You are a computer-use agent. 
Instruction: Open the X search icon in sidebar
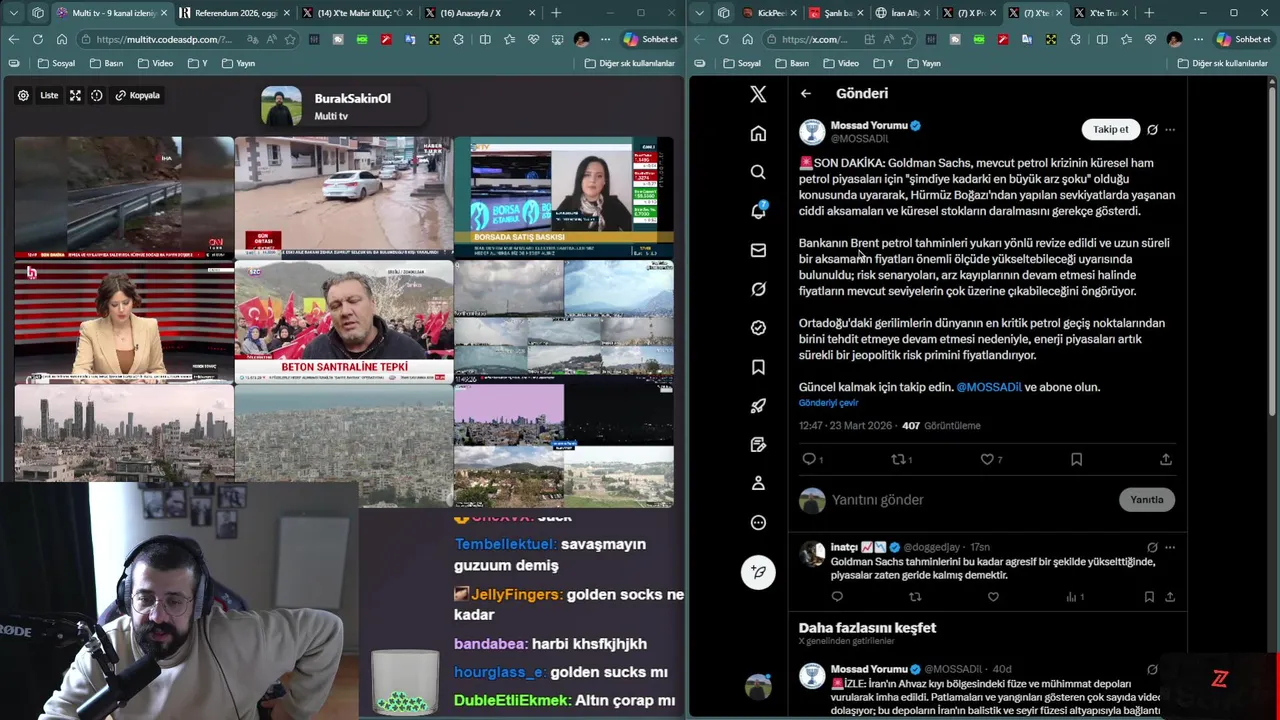(758, 172)
